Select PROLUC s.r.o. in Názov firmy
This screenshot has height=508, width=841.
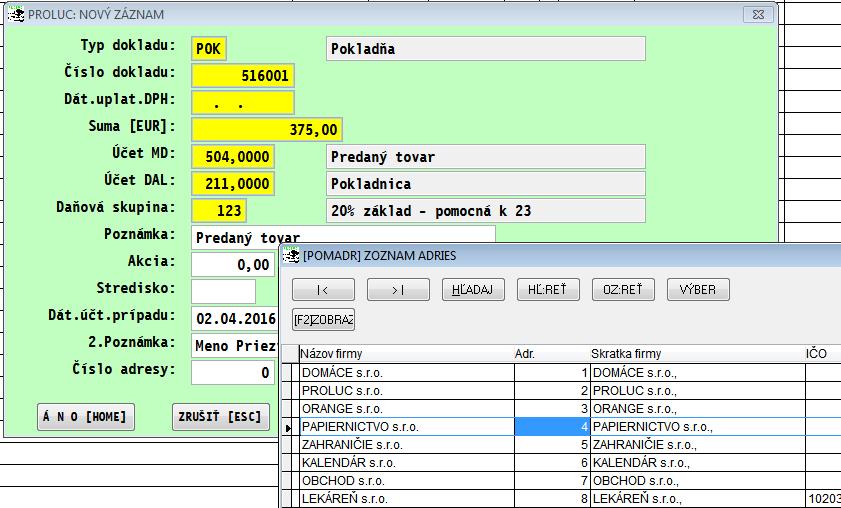[407, 391]
